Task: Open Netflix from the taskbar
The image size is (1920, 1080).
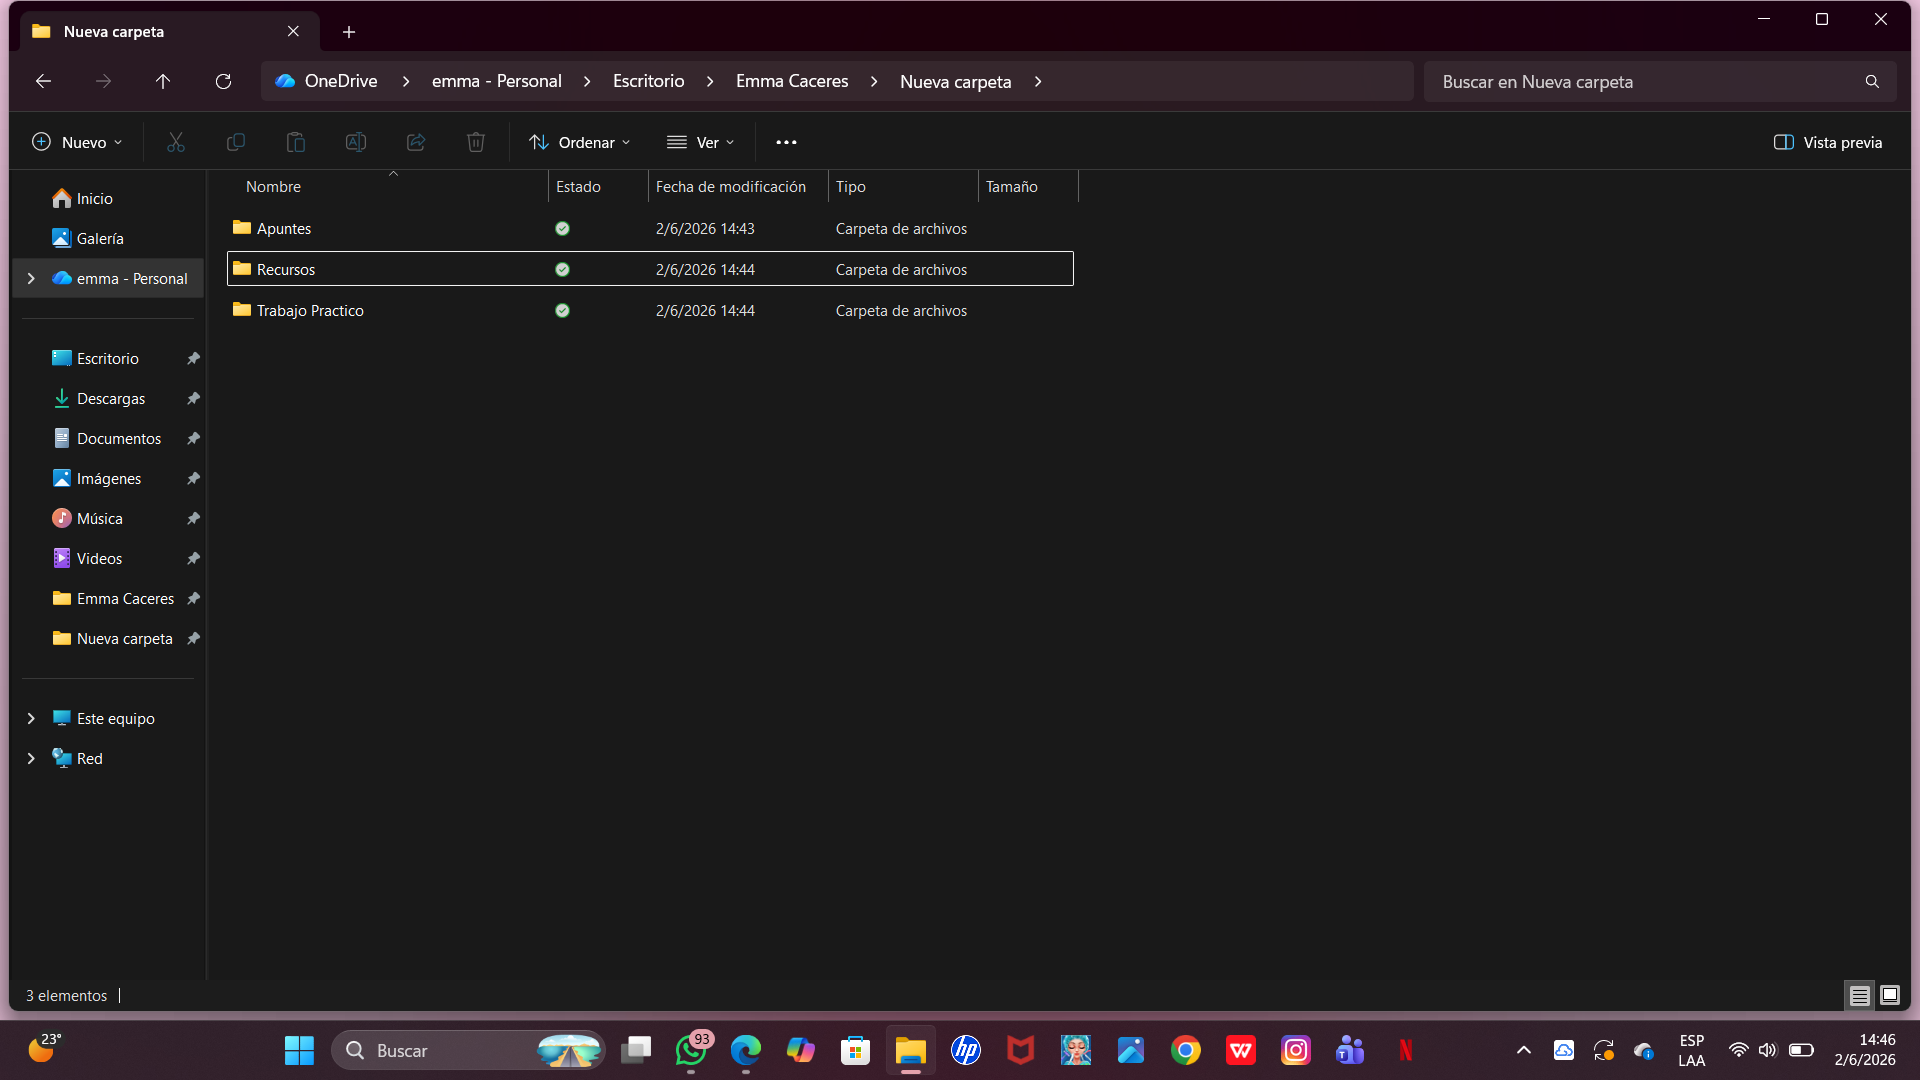Action: coord(1406,1050)
